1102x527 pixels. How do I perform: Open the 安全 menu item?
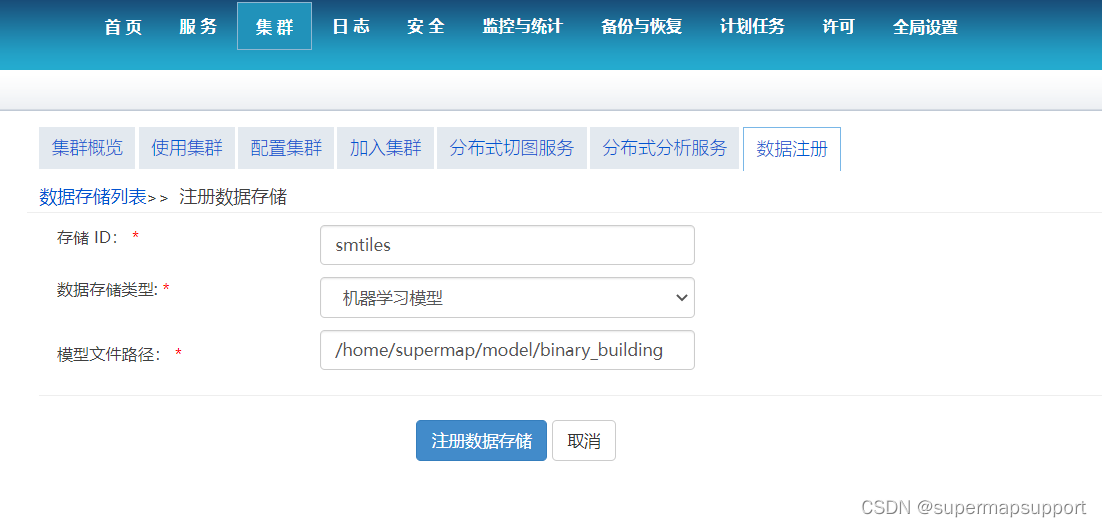[x=426, y=27]
